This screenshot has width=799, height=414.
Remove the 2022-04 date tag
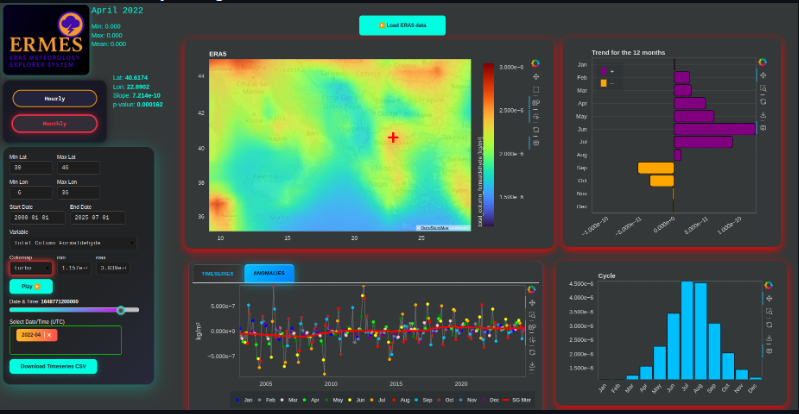coord(50,335)
